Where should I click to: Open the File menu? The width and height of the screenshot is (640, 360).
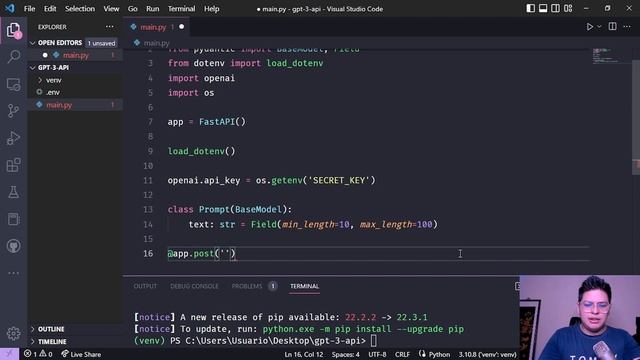pos(29,9)
